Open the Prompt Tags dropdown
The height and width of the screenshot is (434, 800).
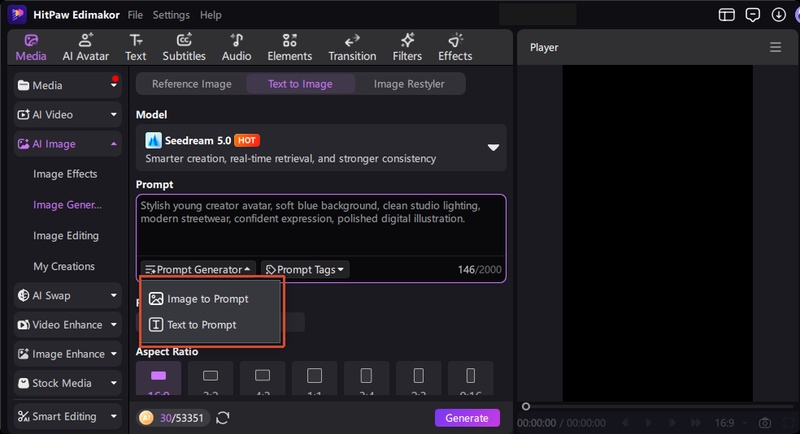pyautogui.click(x=305, y=269)
